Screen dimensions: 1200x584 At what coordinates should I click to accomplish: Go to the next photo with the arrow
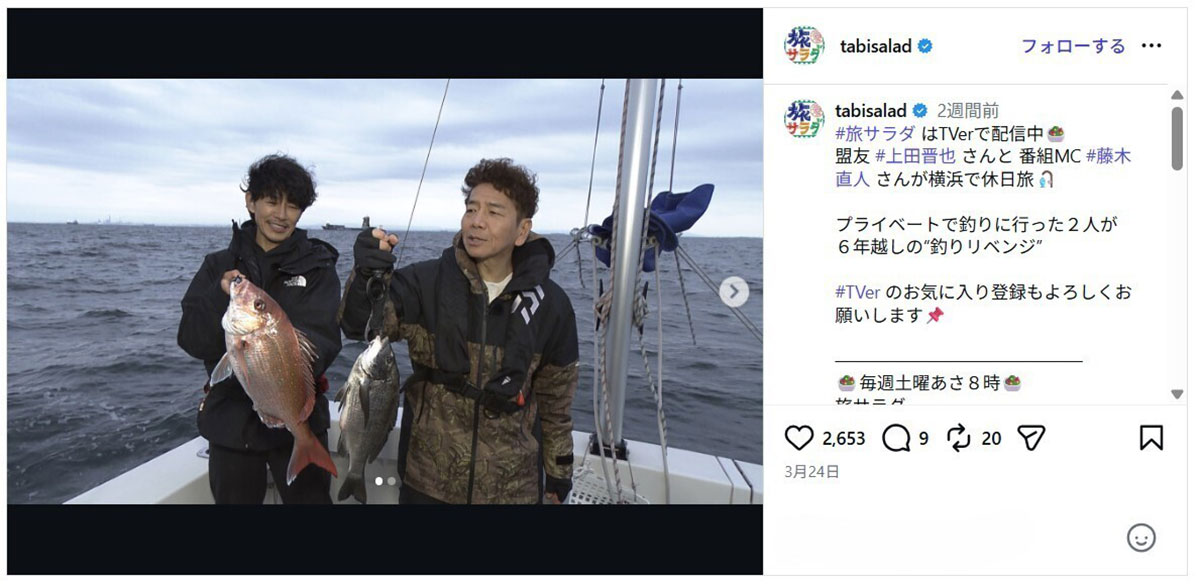(734, 291)
